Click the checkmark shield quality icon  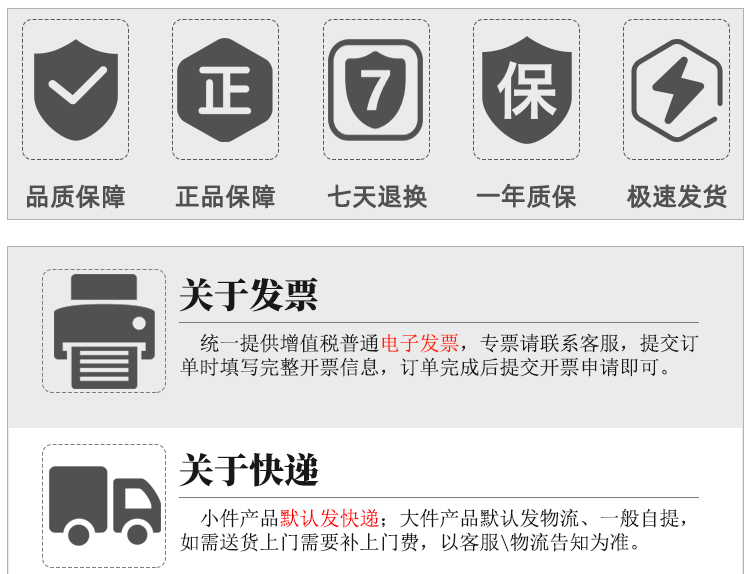click(76, 90)
